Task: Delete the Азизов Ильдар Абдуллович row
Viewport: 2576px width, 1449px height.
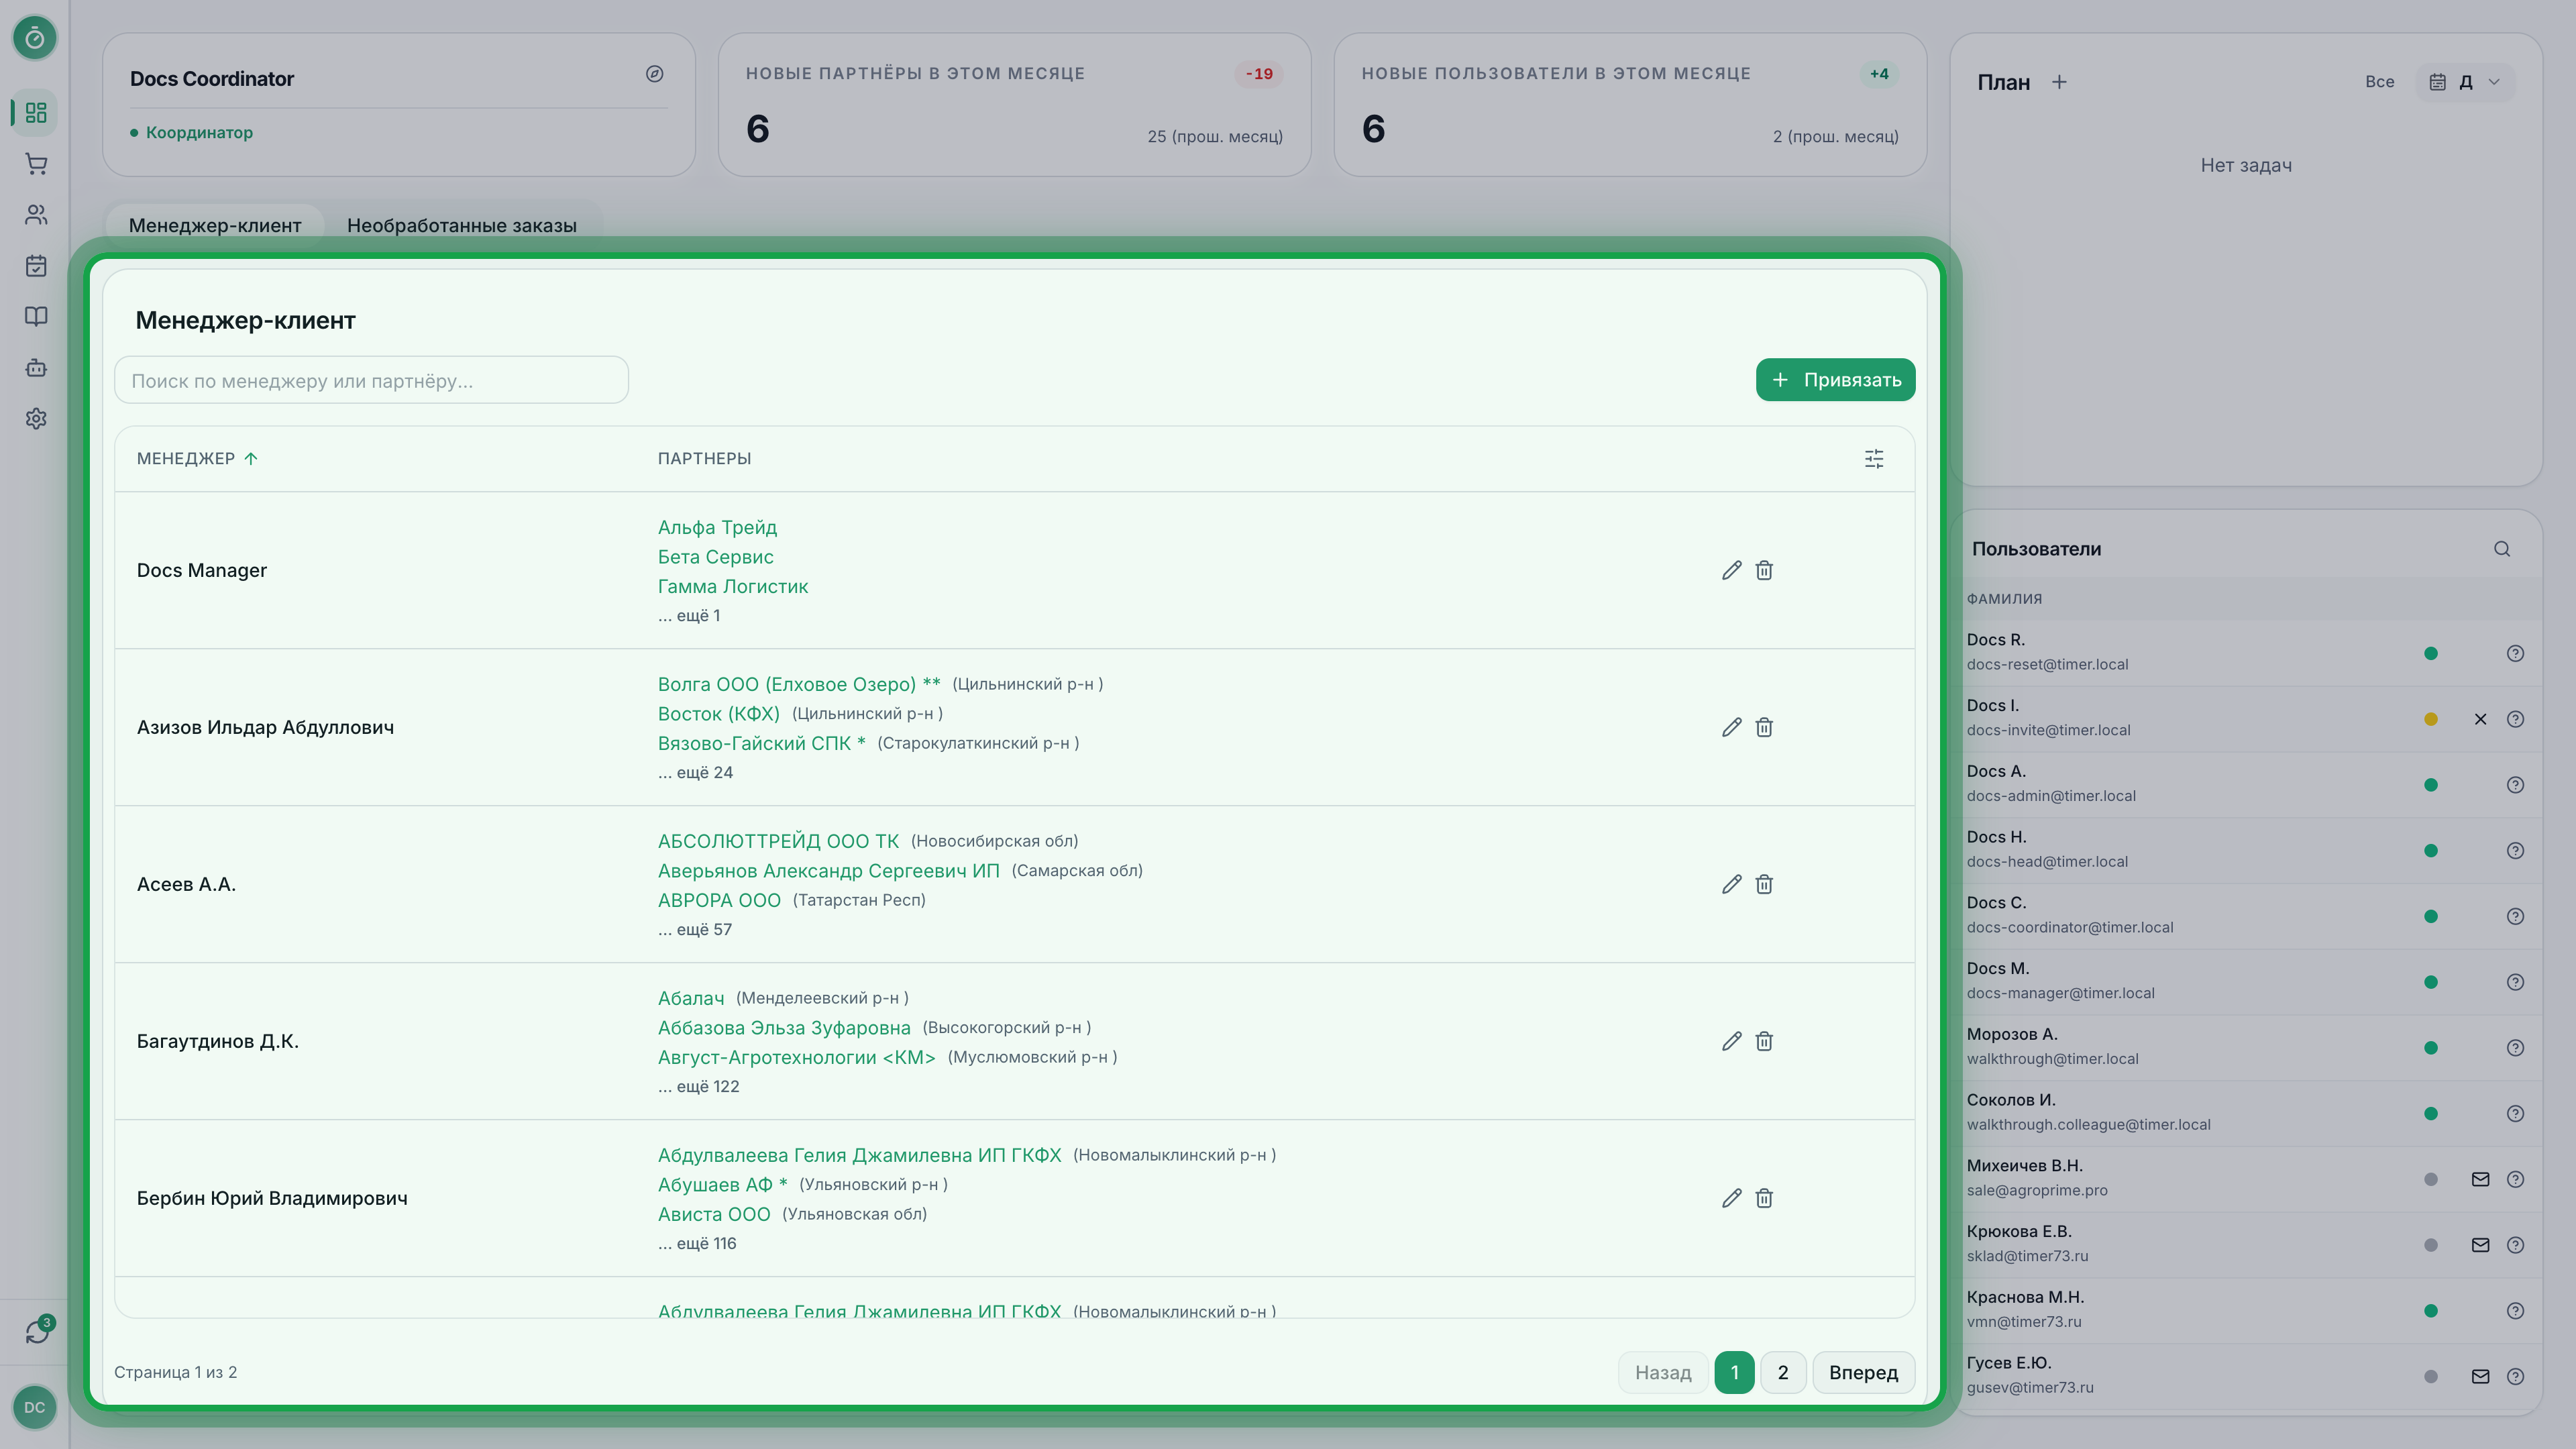Action: pyautogui.click(x=1764, y=727)
